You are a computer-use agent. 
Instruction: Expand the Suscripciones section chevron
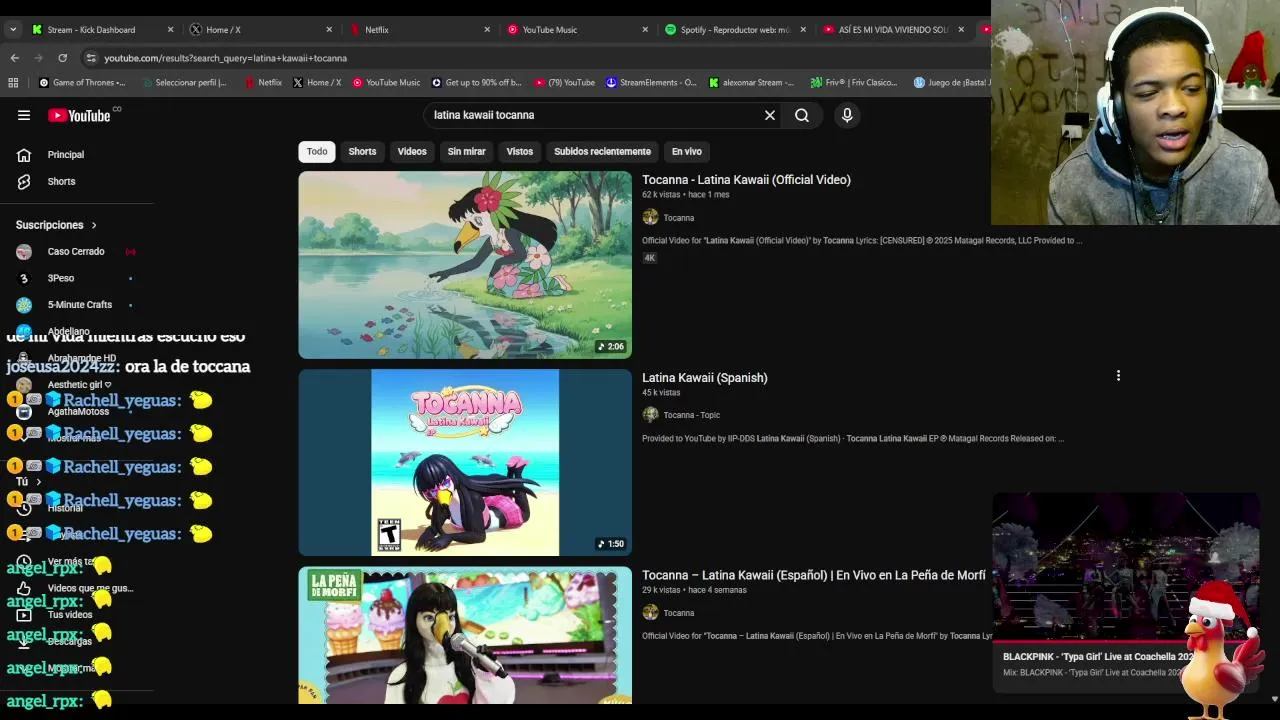(94, 225)
